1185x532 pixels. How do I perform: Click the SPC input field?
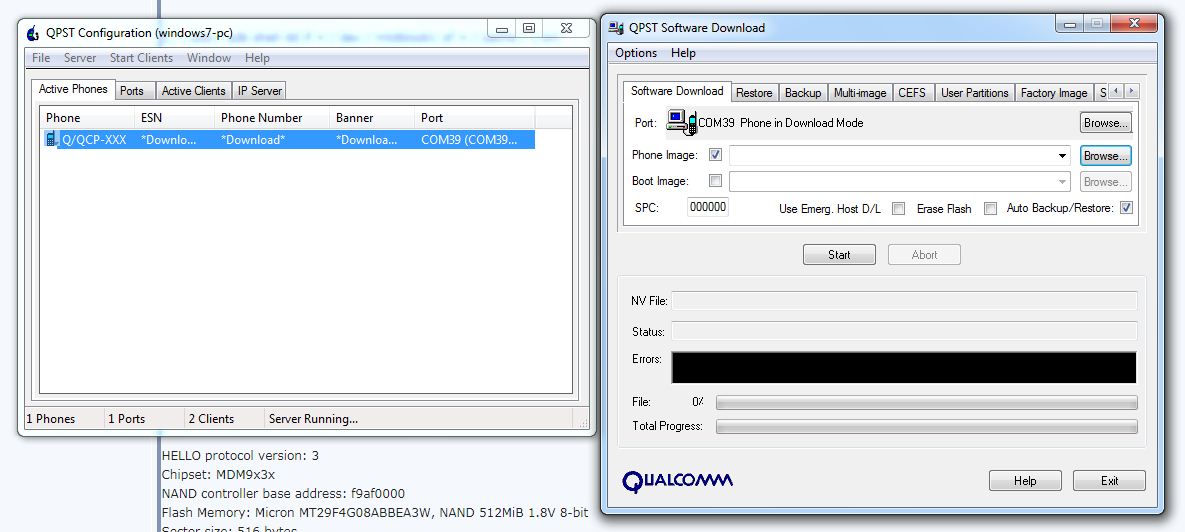click(708, 207)
